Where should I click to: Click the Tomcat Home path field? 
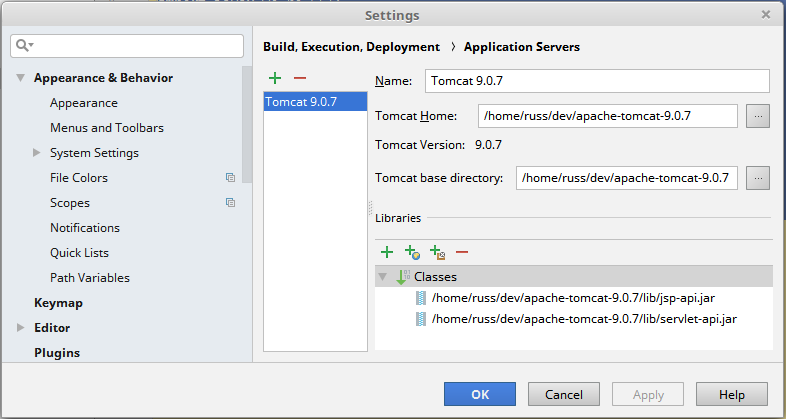tap(608, 116)
